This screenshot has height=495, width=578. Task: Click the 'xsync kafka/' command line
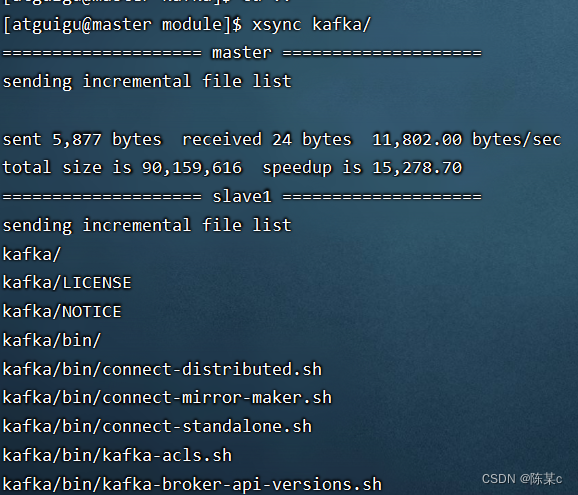(x=187, y=25)
